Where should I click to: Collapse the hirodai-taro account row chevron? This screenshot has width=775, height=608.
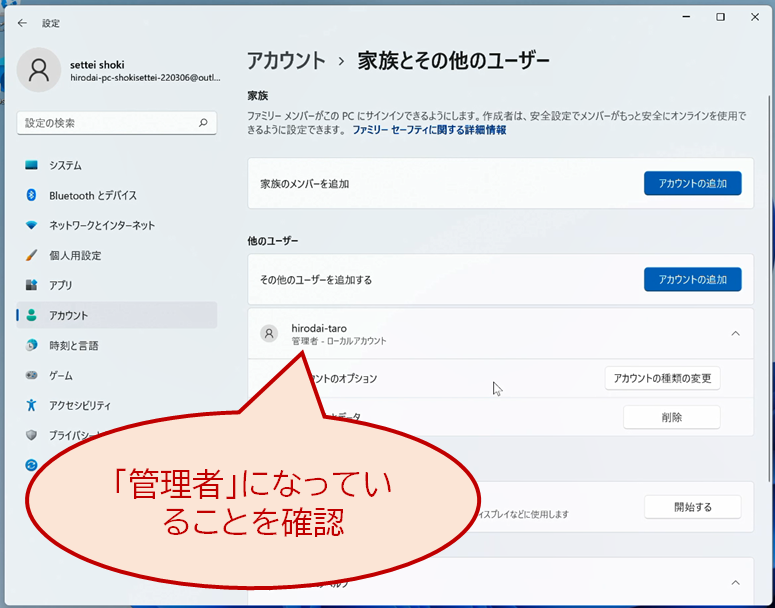tap(735, 334)
